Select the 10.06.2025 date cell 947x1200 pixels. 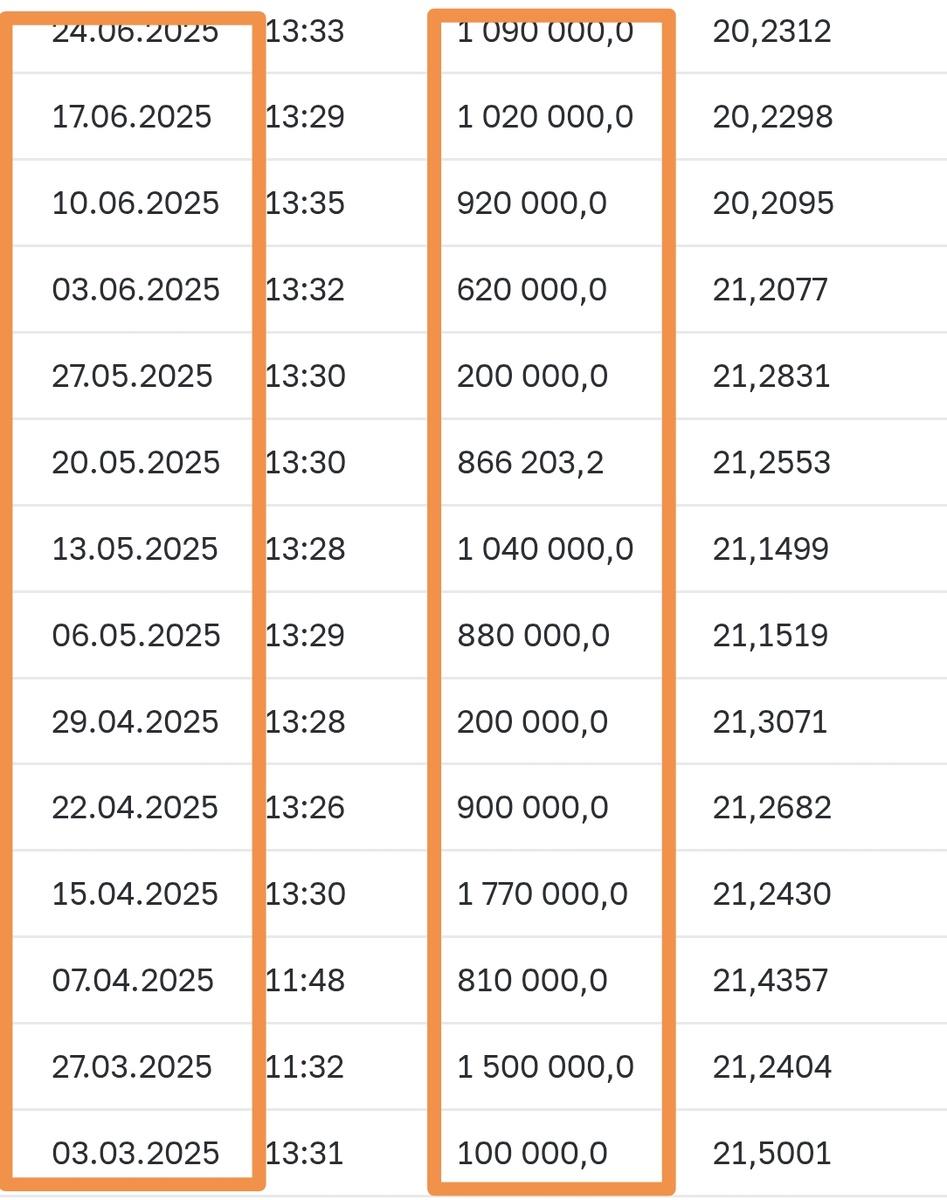coord(135,203)
